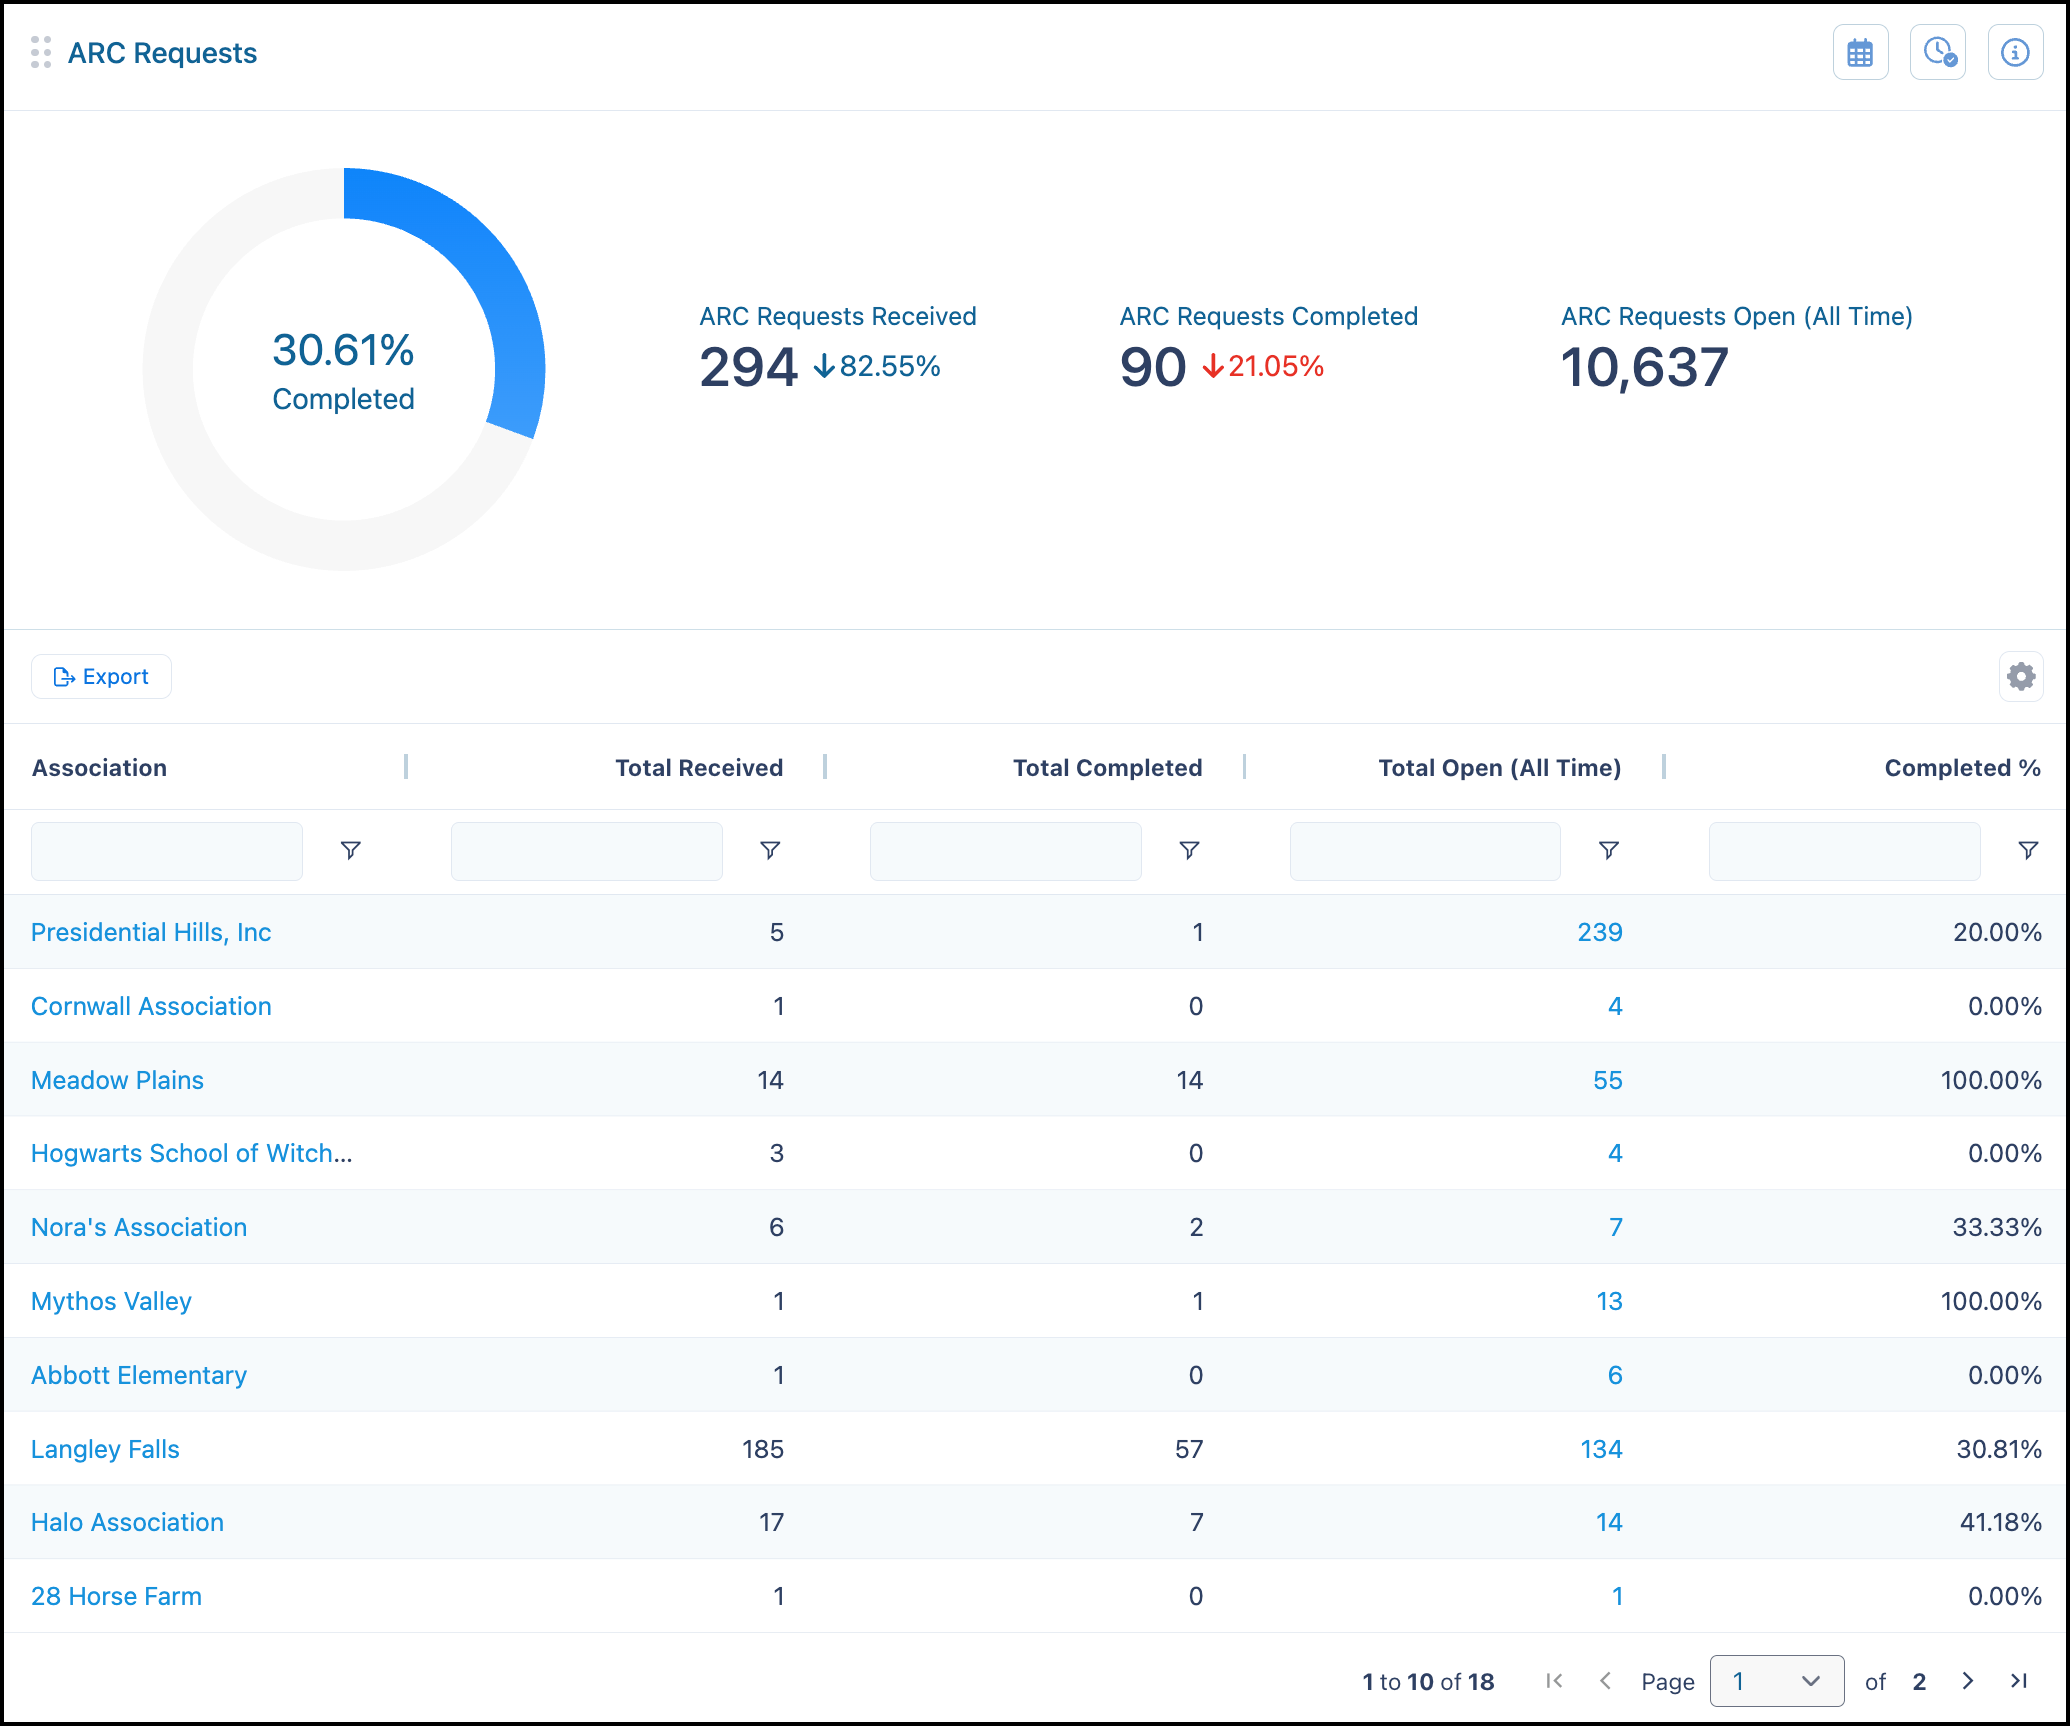This screenshot has height=1726, width=2070.
Task: Sort by Total Received column header
Action: pyautogui.click(x=699, y=768)
